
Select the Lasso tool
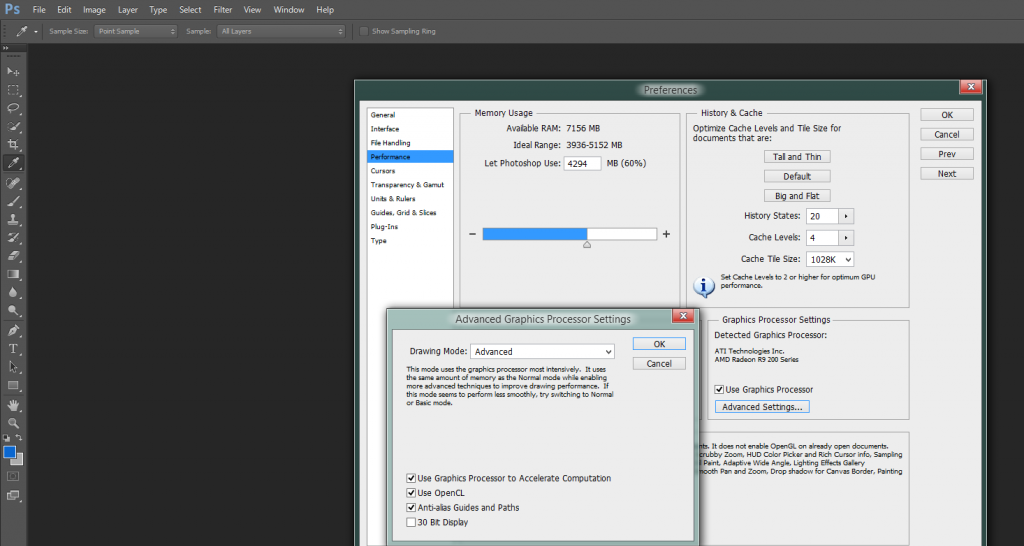click(13, 108)
